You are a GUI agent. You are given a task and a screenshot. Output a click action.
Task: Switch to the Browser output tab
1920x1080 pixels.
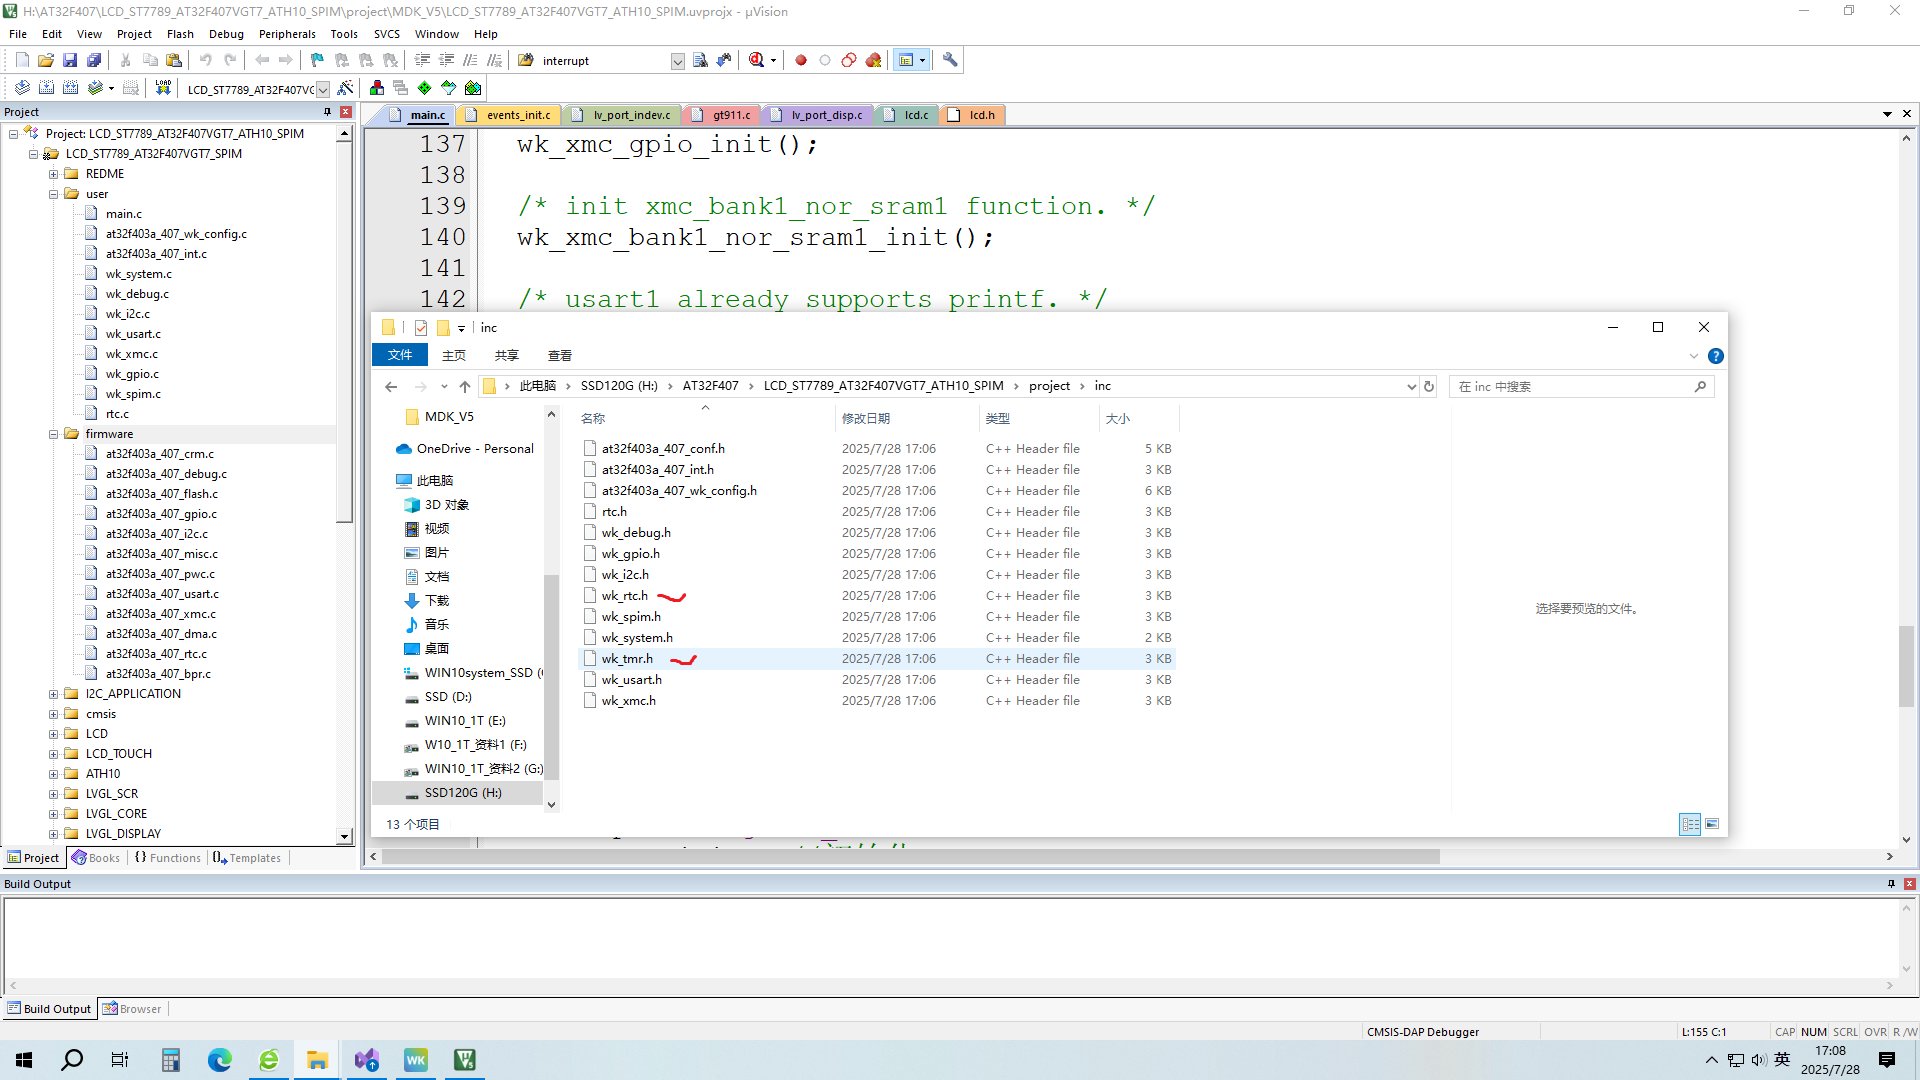pos(132,1009)
